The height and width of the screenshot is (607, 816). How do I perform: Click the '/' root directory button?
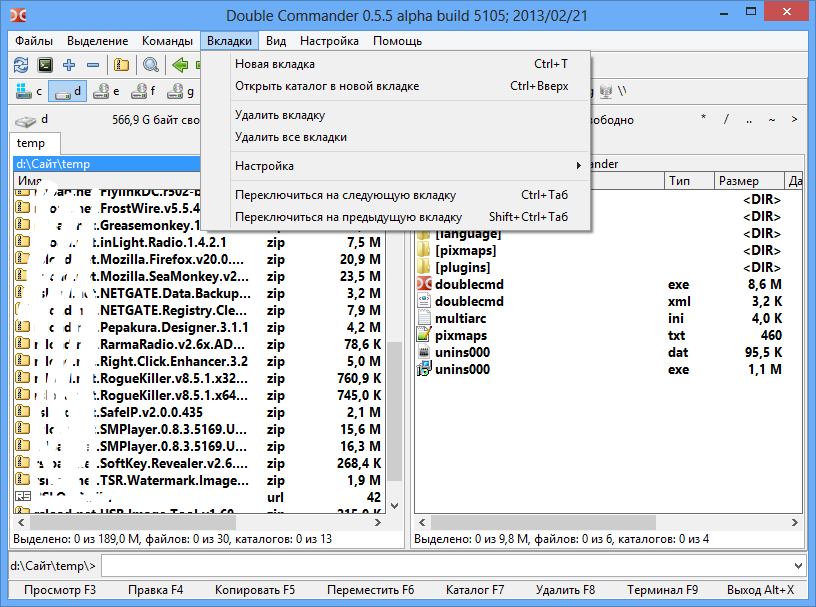pos(726,119)
